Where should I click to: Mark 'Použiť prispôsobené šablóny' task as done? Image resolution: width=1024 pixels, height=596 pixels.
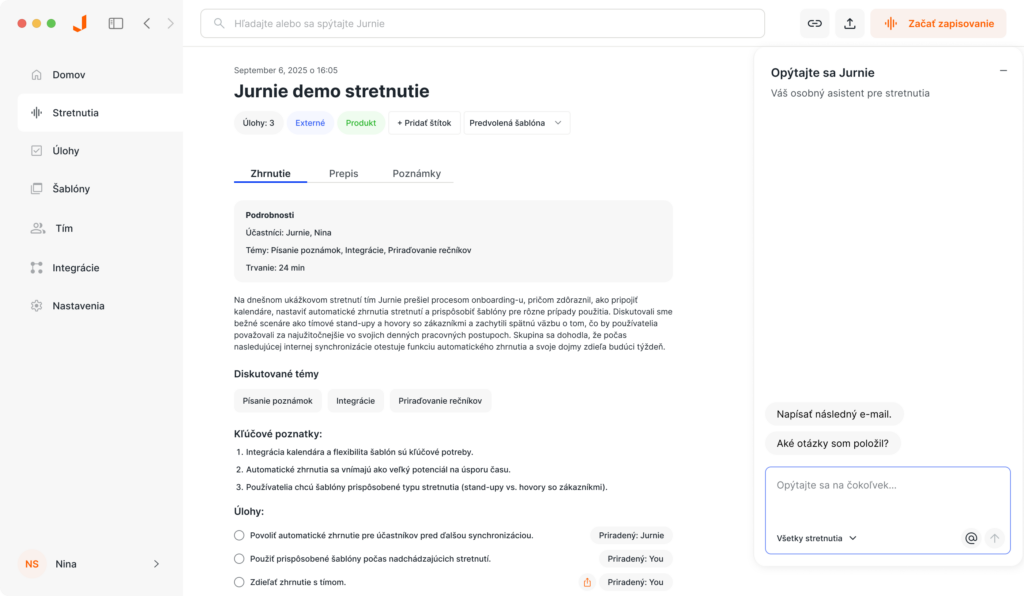click(239, 558)
